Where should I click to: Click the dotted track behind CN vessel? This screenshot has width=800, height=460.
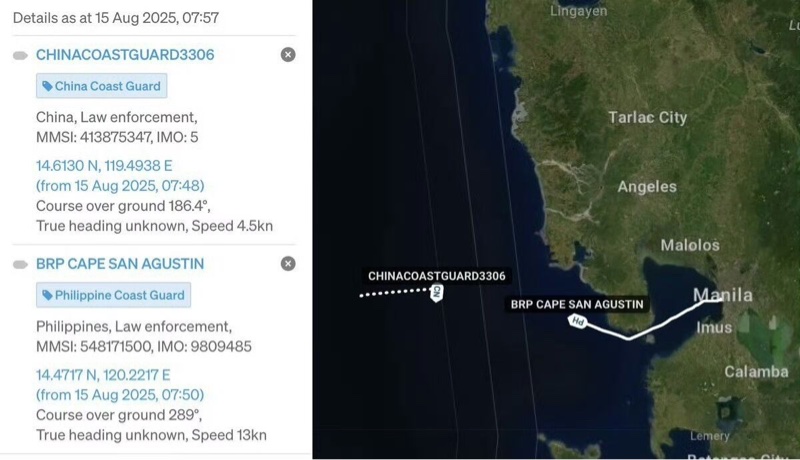click(x=394, y=292)
